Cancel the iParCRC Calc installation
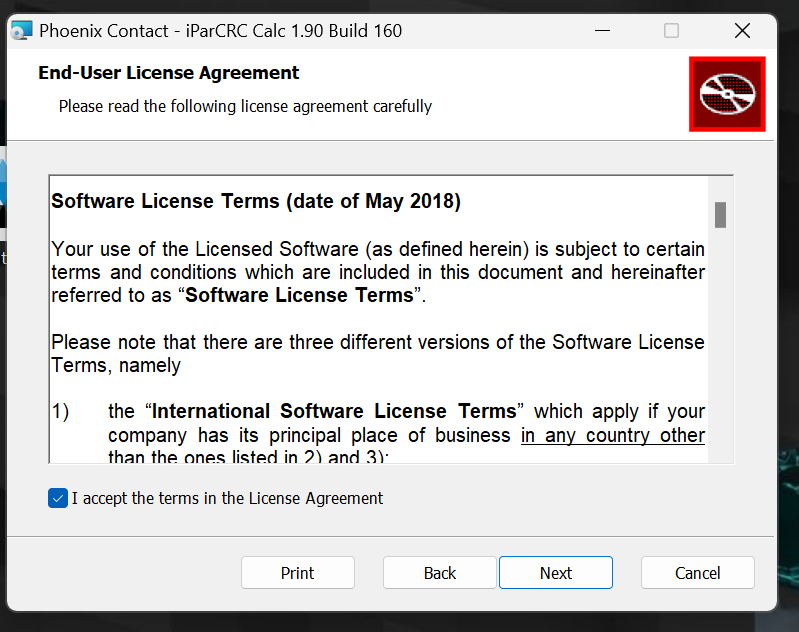This screenshot has width=799, height=632. 698,573
